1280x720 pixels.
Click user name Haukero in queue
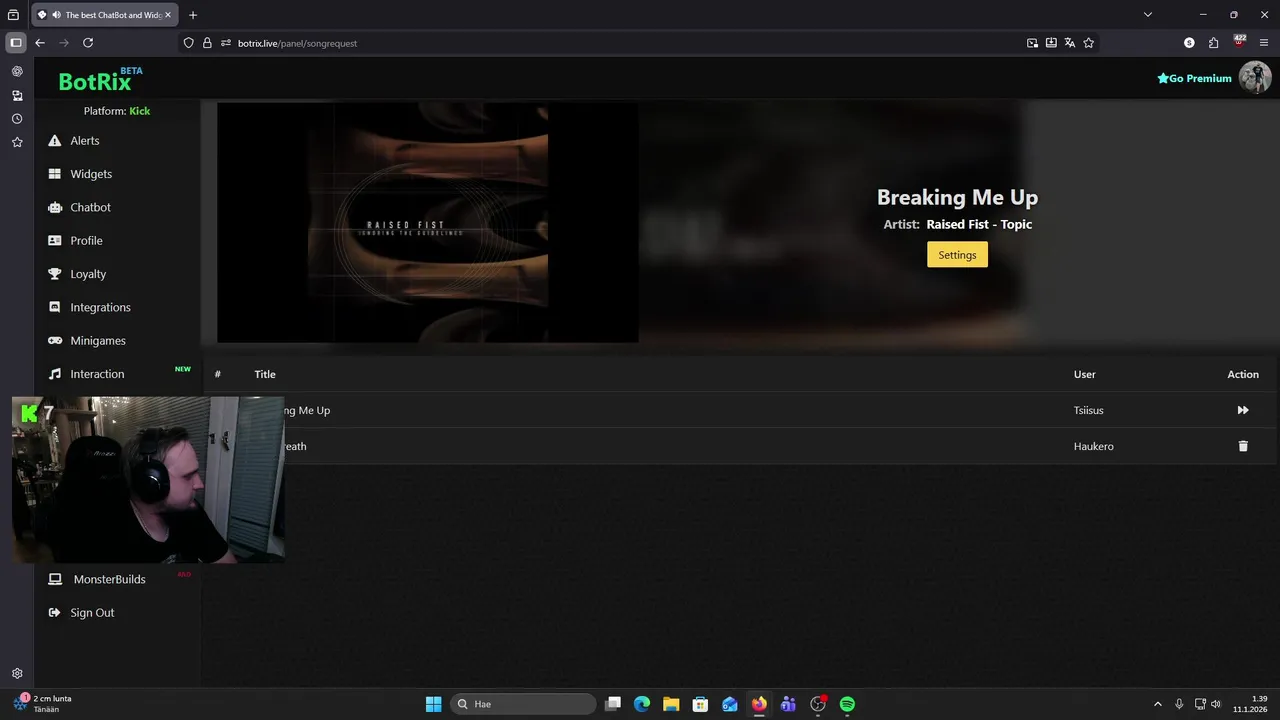point(1093,446)
